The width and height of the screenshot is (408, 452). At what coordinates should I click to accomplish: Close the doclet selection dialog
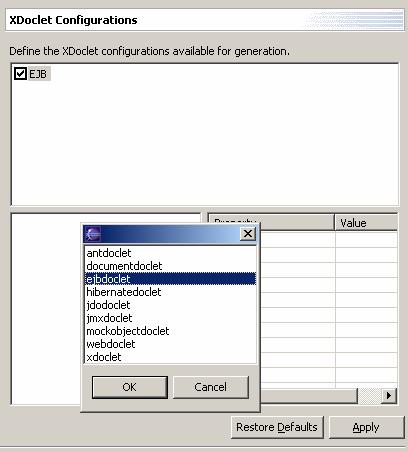(x=248, y=234)
